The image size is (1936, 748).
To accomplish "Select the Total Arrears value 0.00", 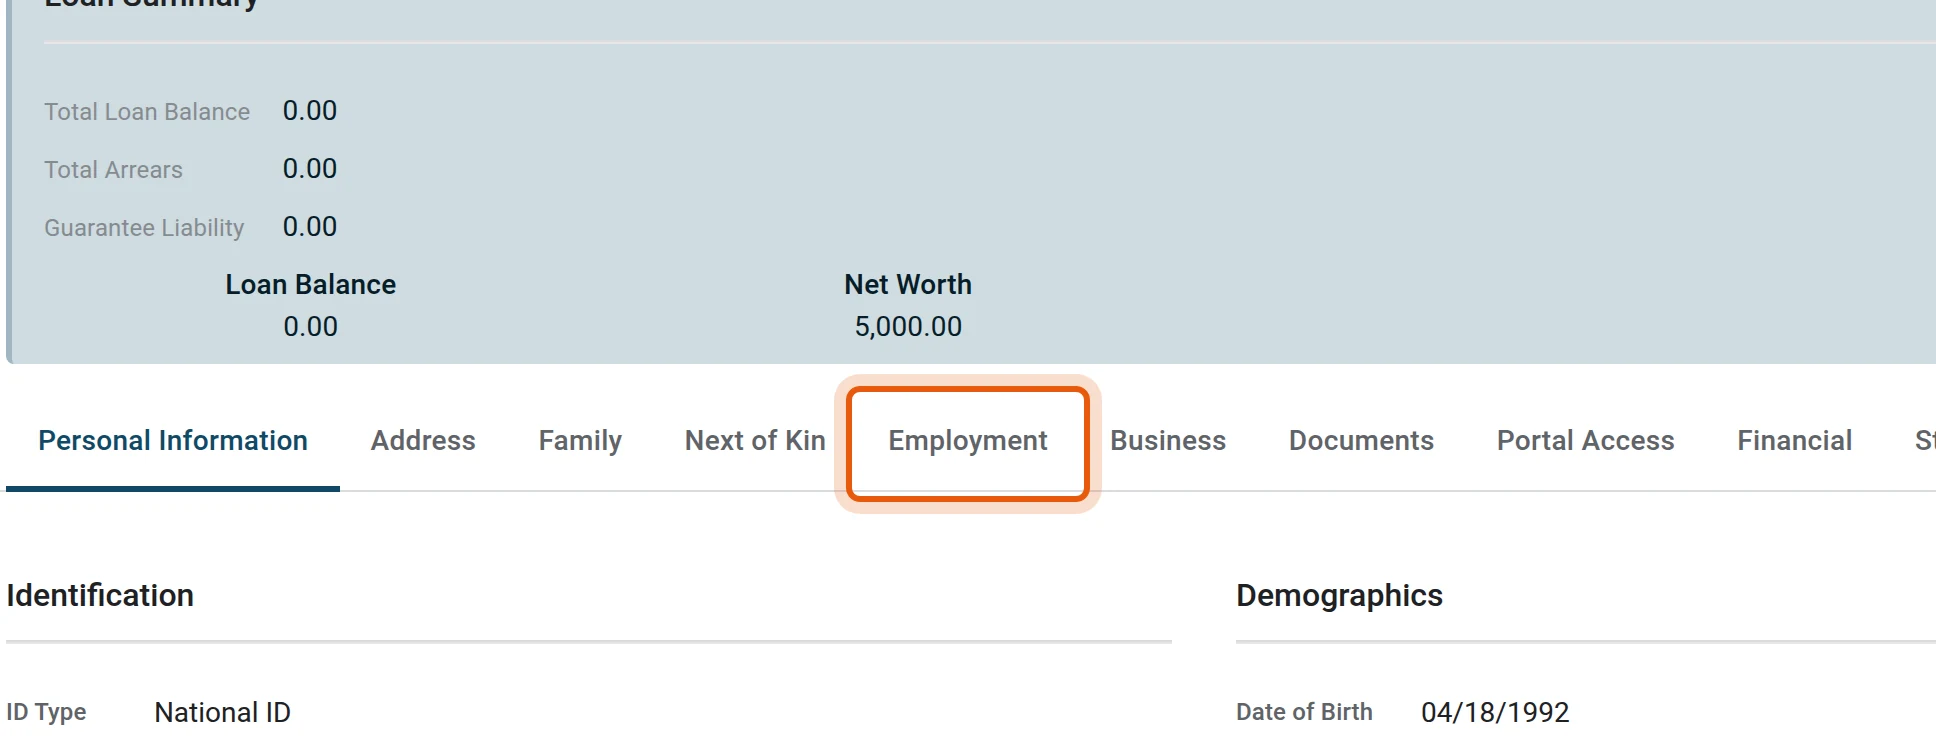I will pos(310,169).
